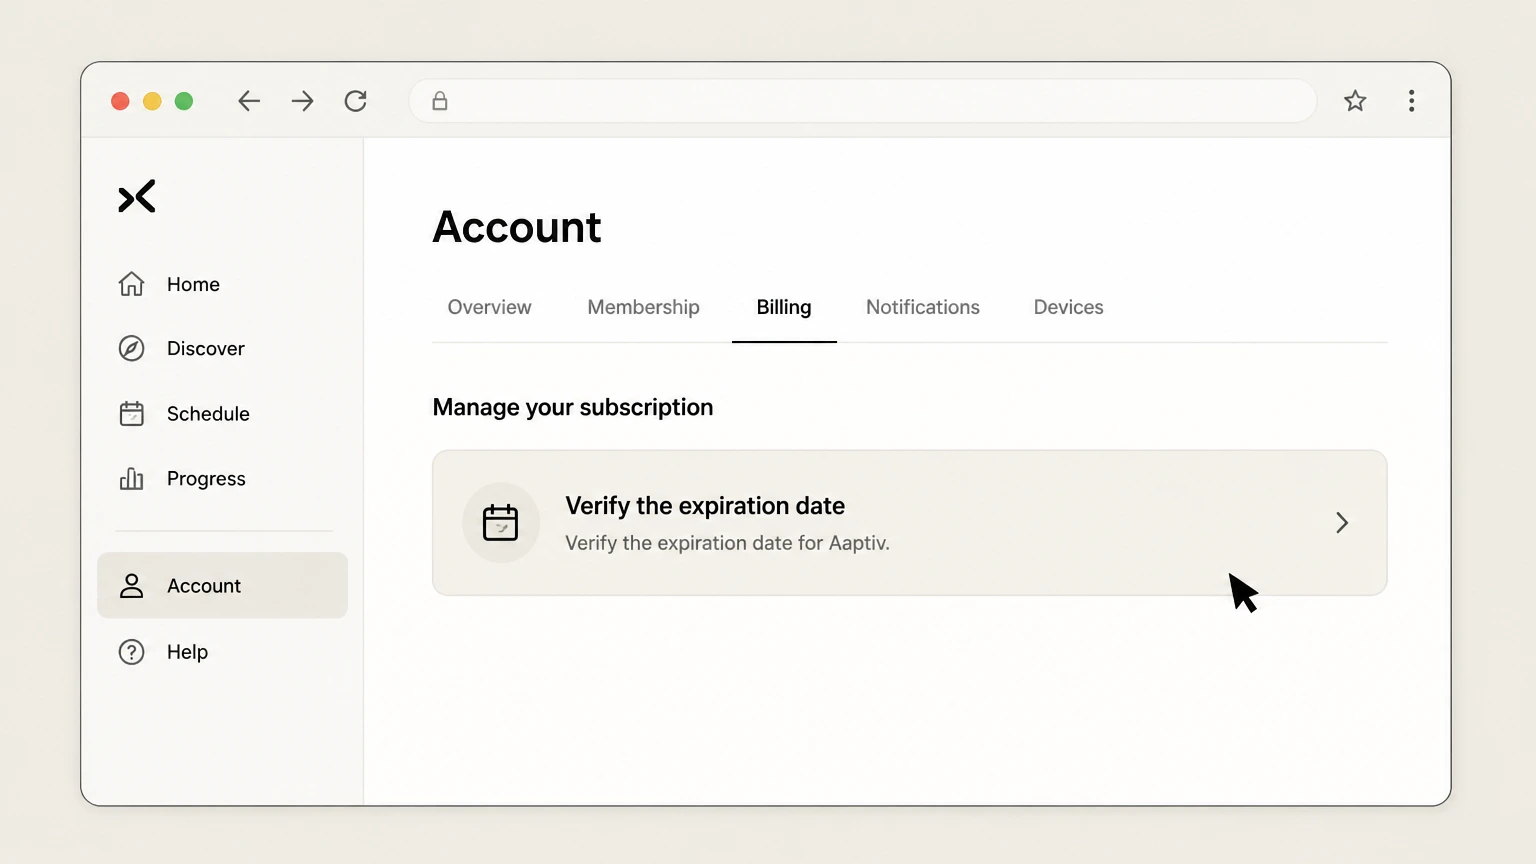Select the Billing tab

coord(784,307)
